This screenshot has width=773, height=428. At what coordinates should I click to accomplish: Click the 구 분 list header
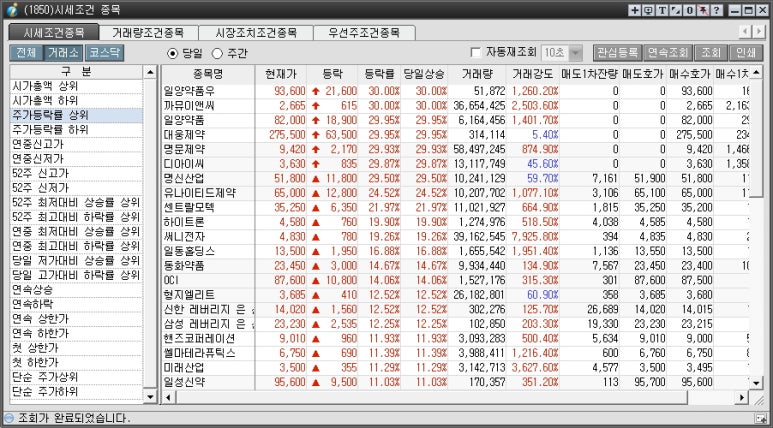(76, 72)
